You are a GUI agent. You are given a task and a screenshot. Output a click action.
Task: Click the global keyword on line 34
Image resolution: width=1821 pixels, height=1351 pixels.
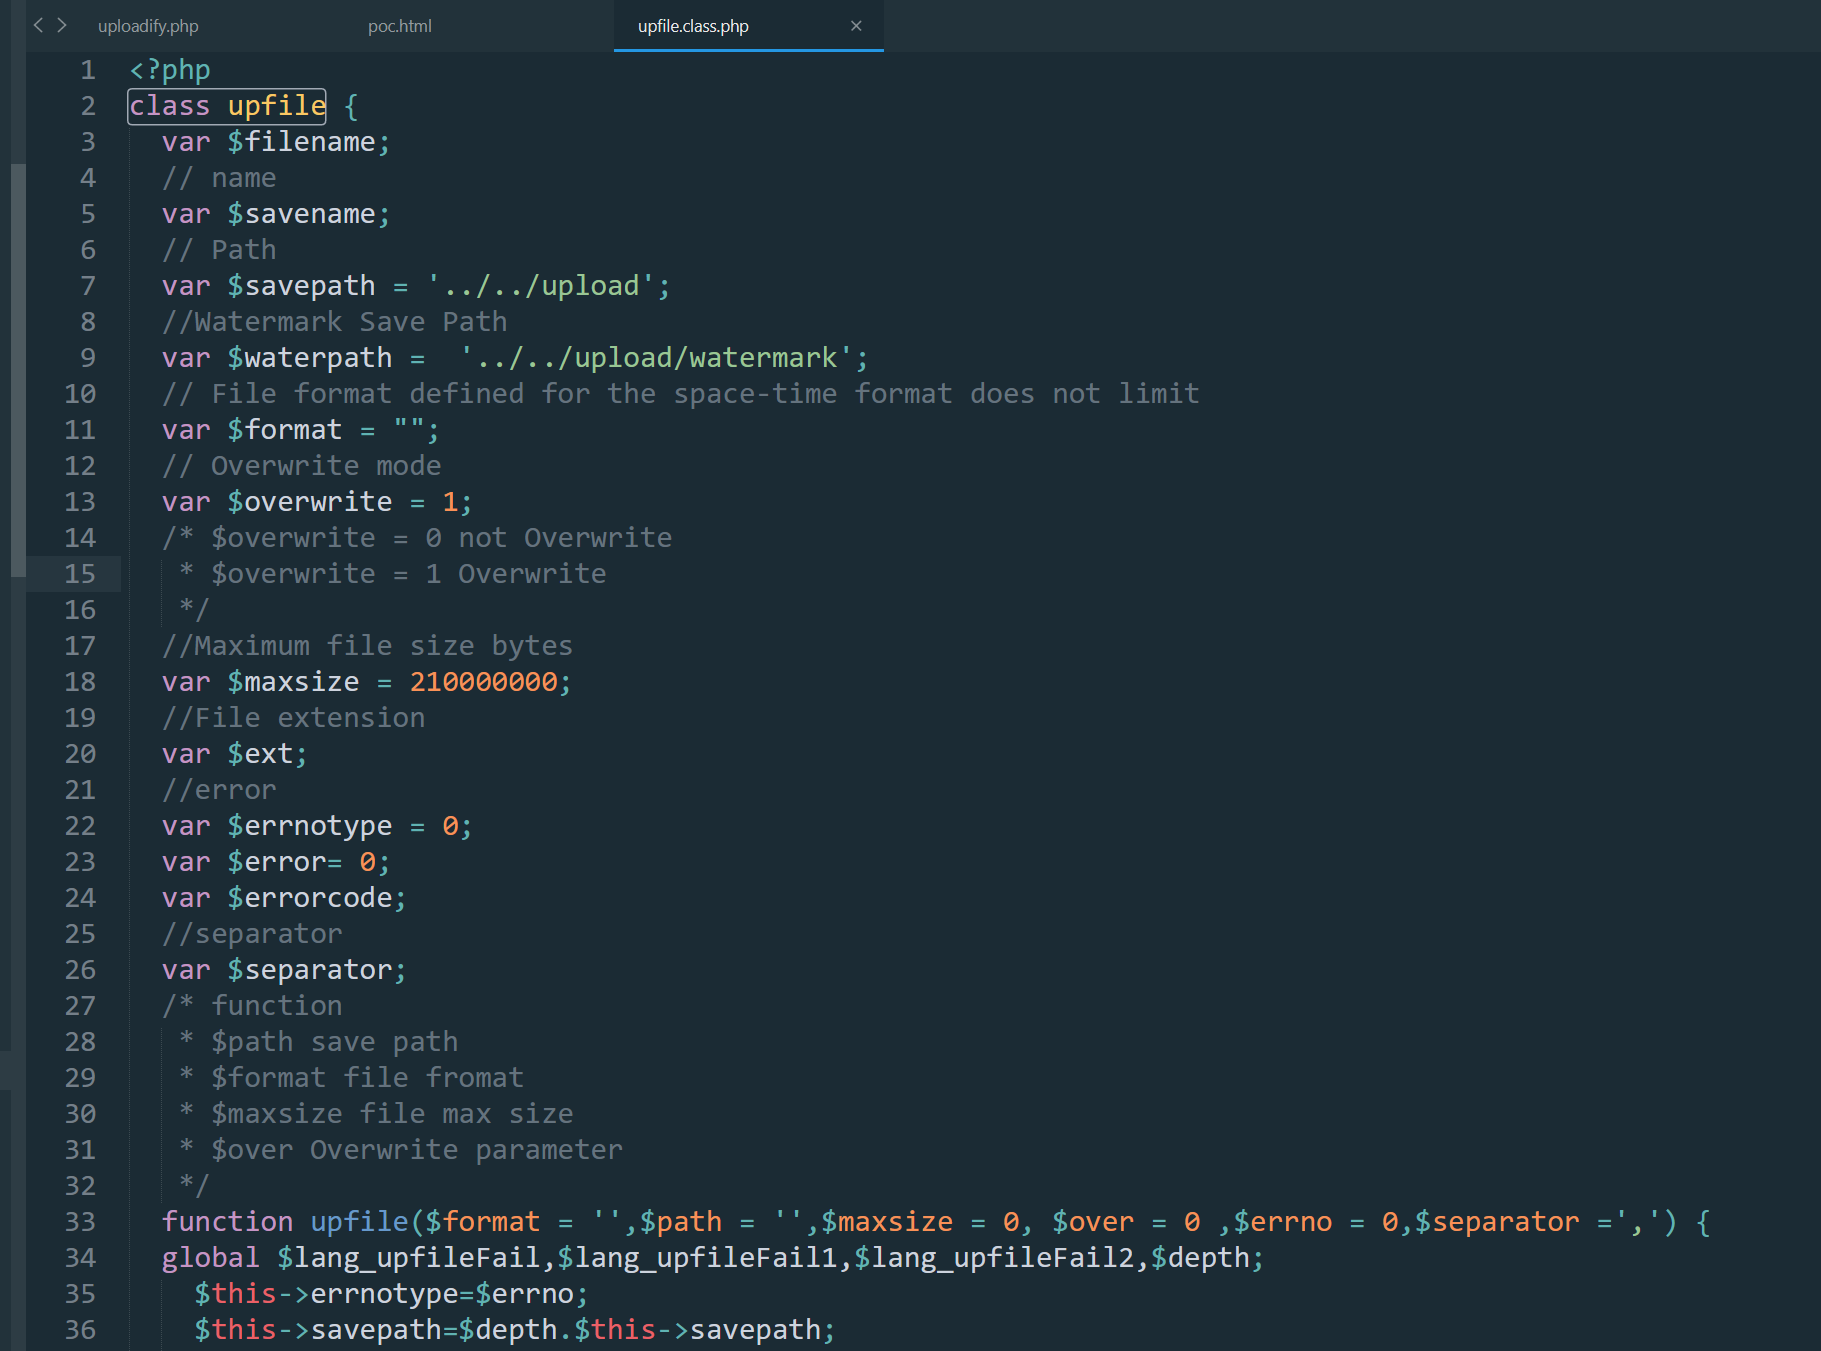tap(210, 1258)
